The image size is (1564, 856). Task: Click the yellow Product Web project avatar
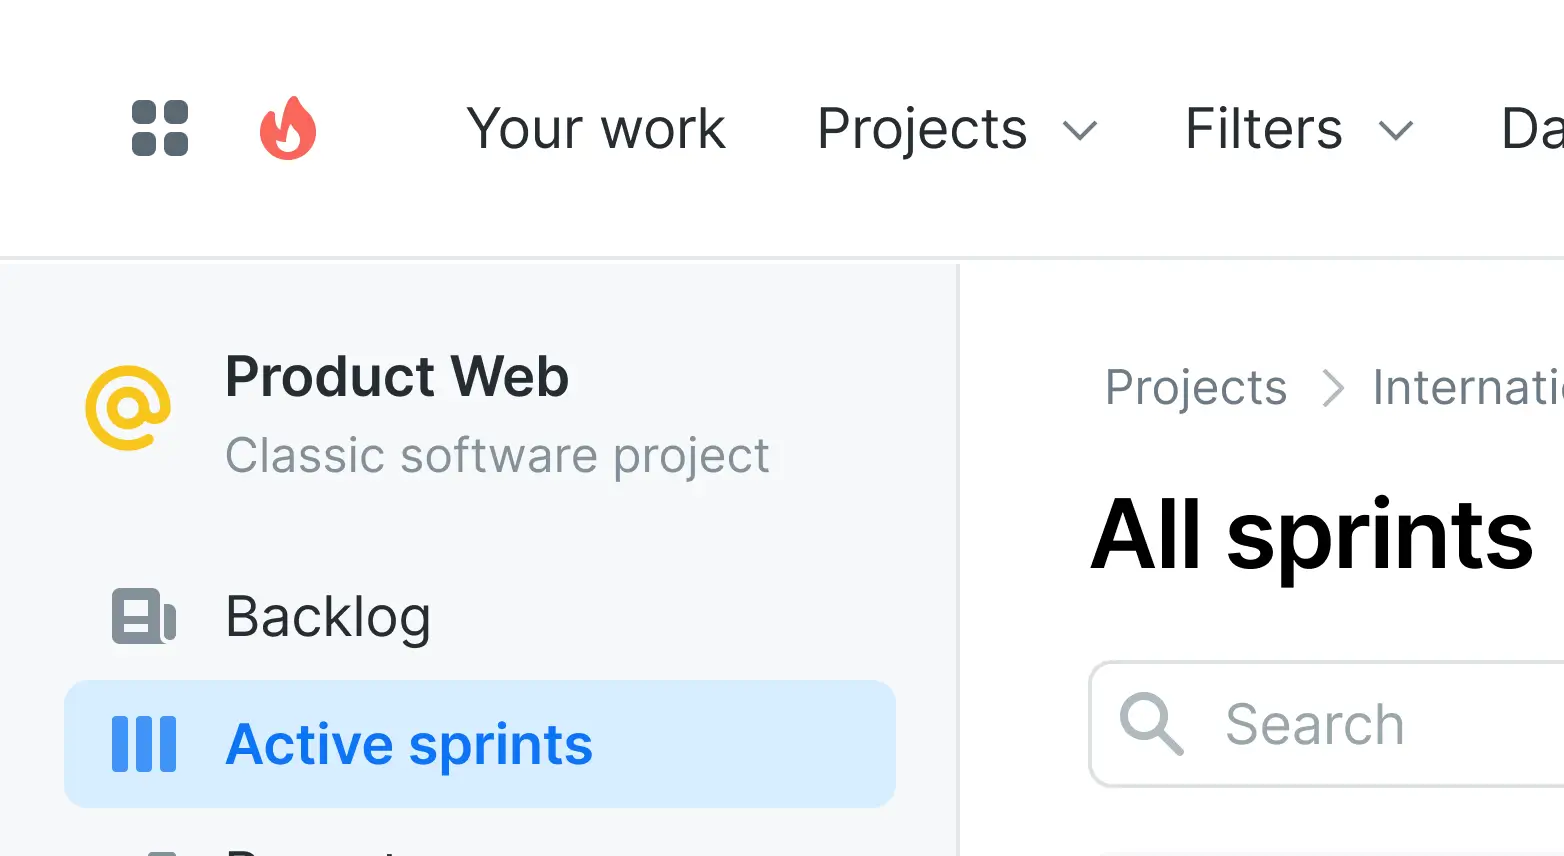pos(128,408)
